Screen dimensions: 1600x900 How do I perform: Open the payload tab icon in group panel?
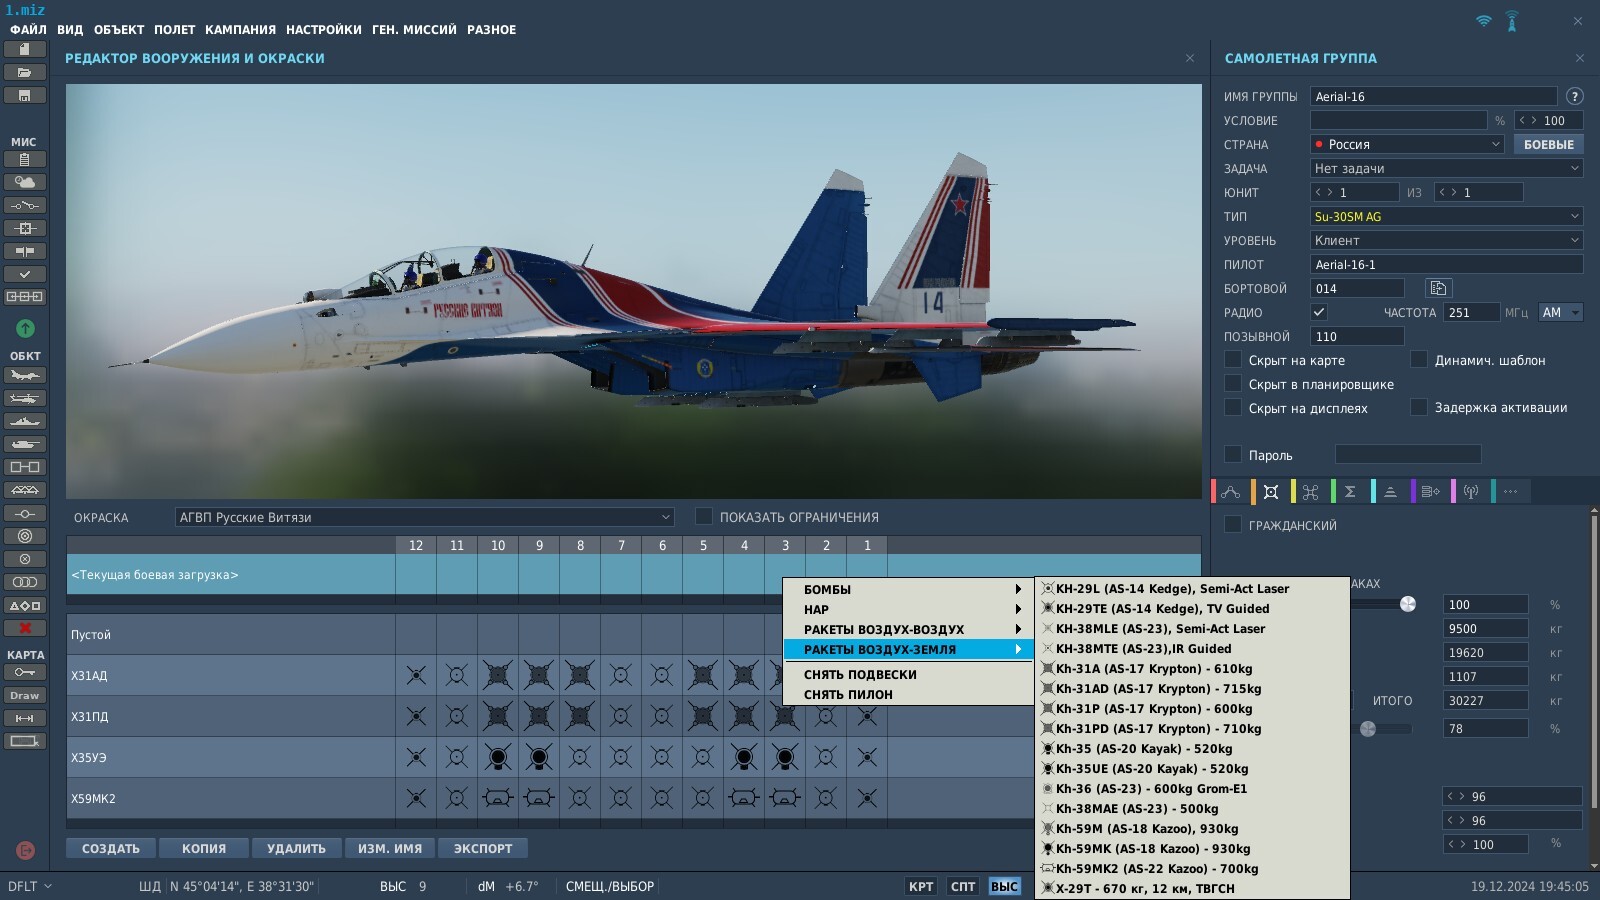pyautogui.click(x=1271, y=491)
